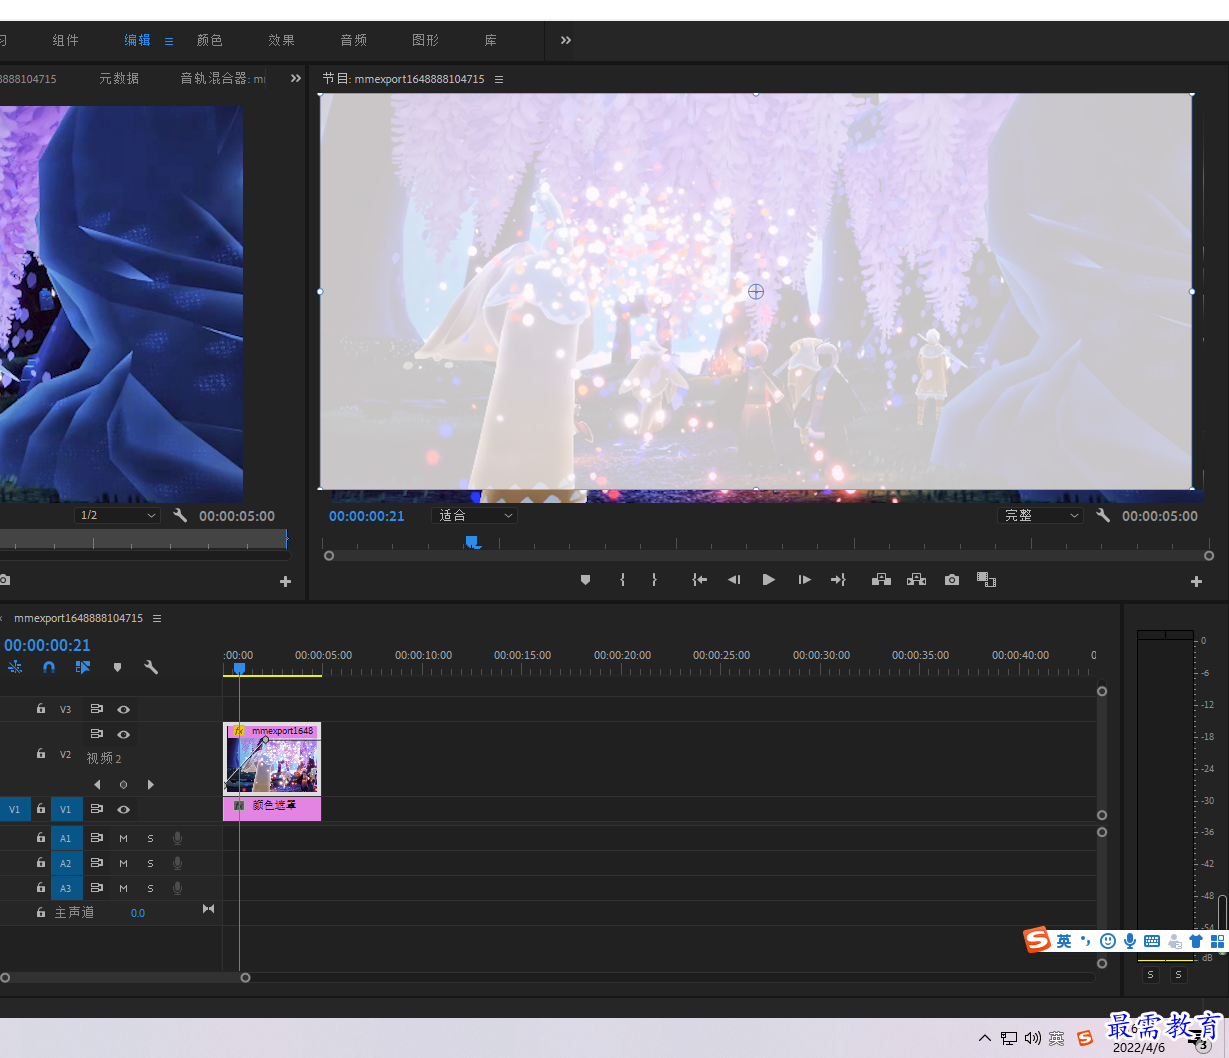
Task: Export a frame with camera icon
Action: pyautogui.click(x=952, y=580)
